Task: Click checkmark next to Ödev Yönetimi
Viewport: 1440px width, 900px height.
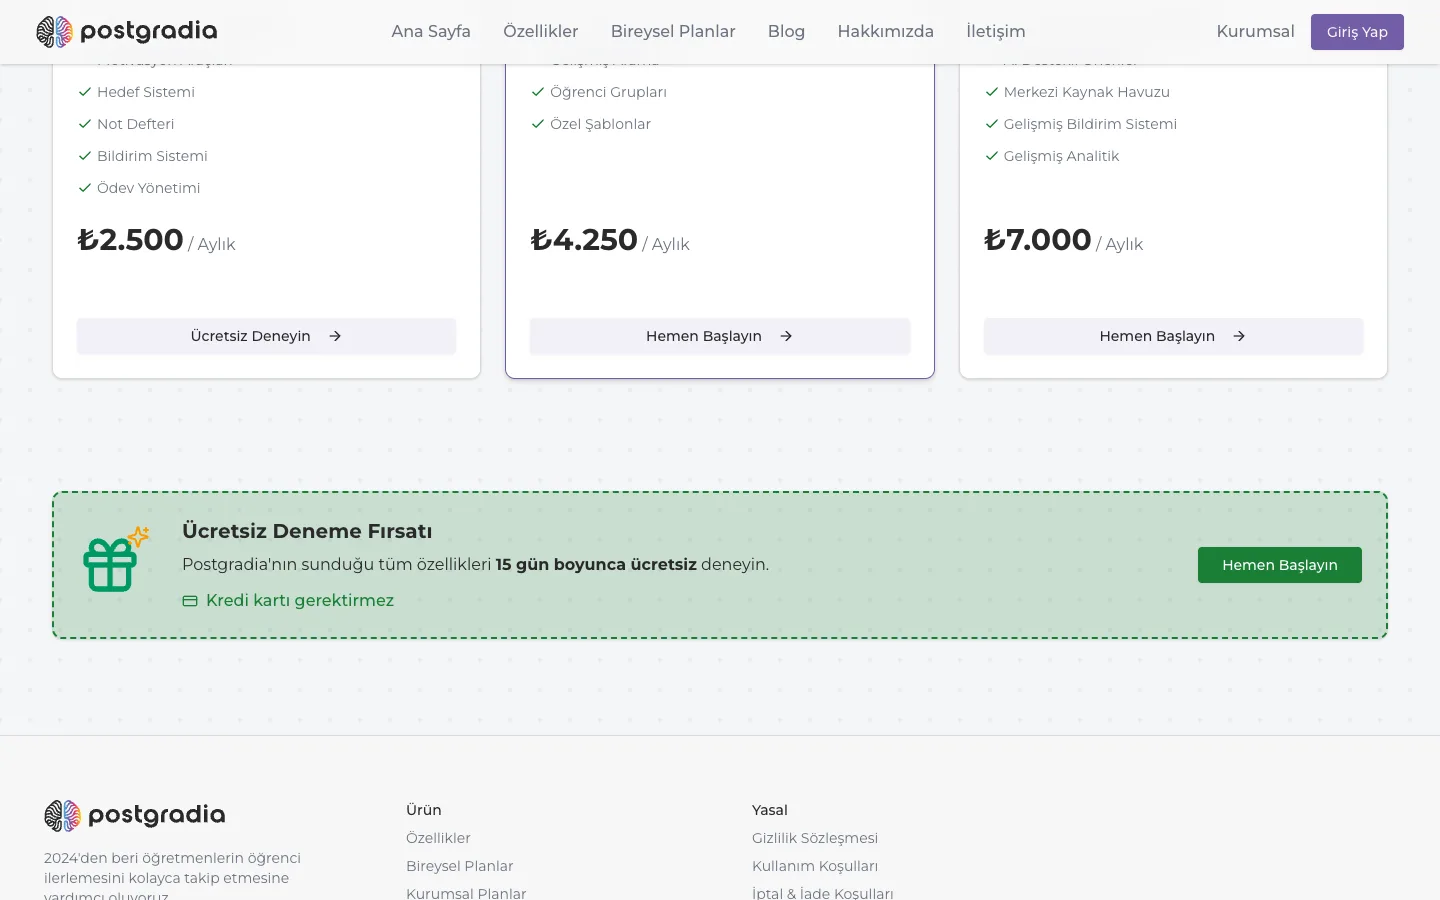Action: 85,188
